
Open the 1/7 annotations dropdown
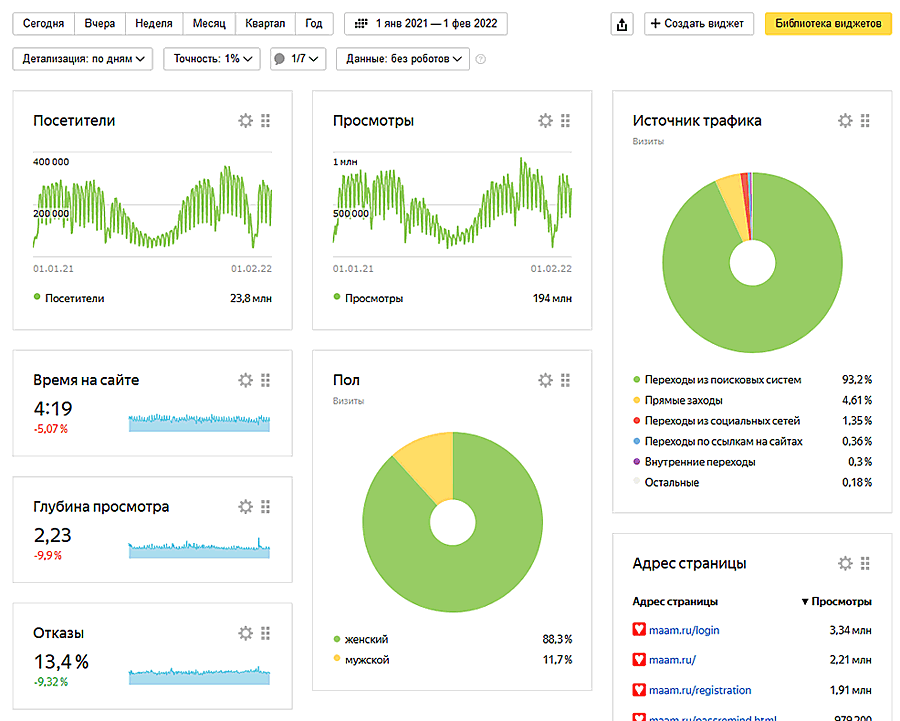(x=298, y=60)
